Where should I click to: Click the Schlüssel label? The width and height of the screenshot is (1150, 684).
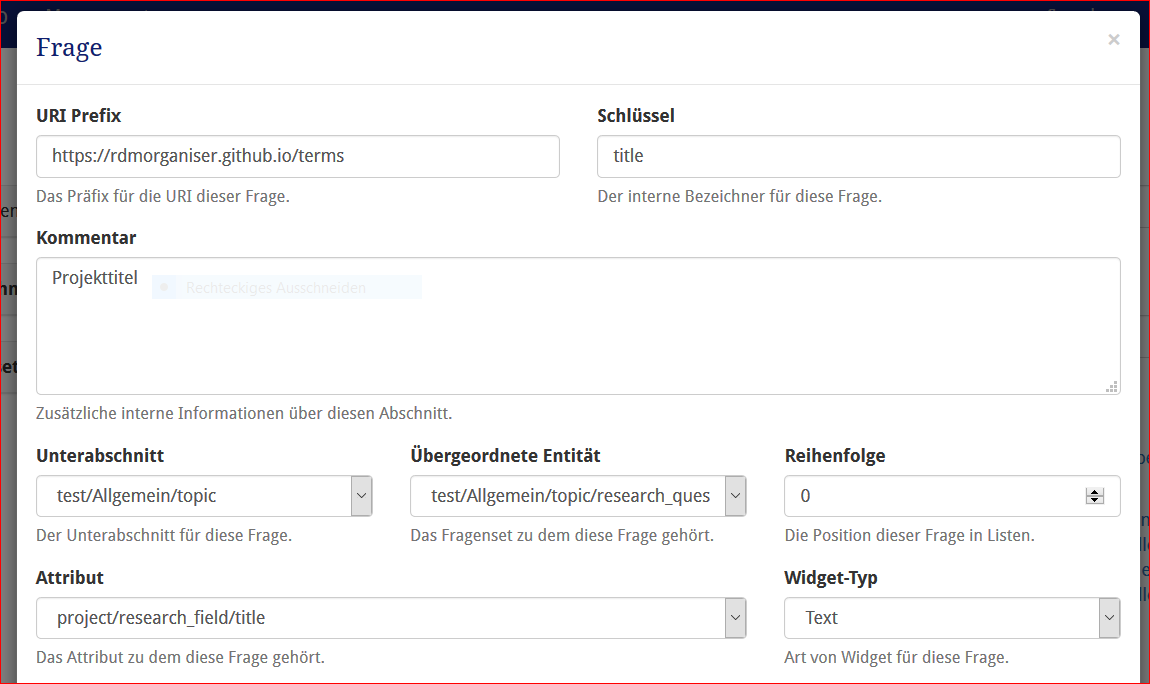coord(636,116)
